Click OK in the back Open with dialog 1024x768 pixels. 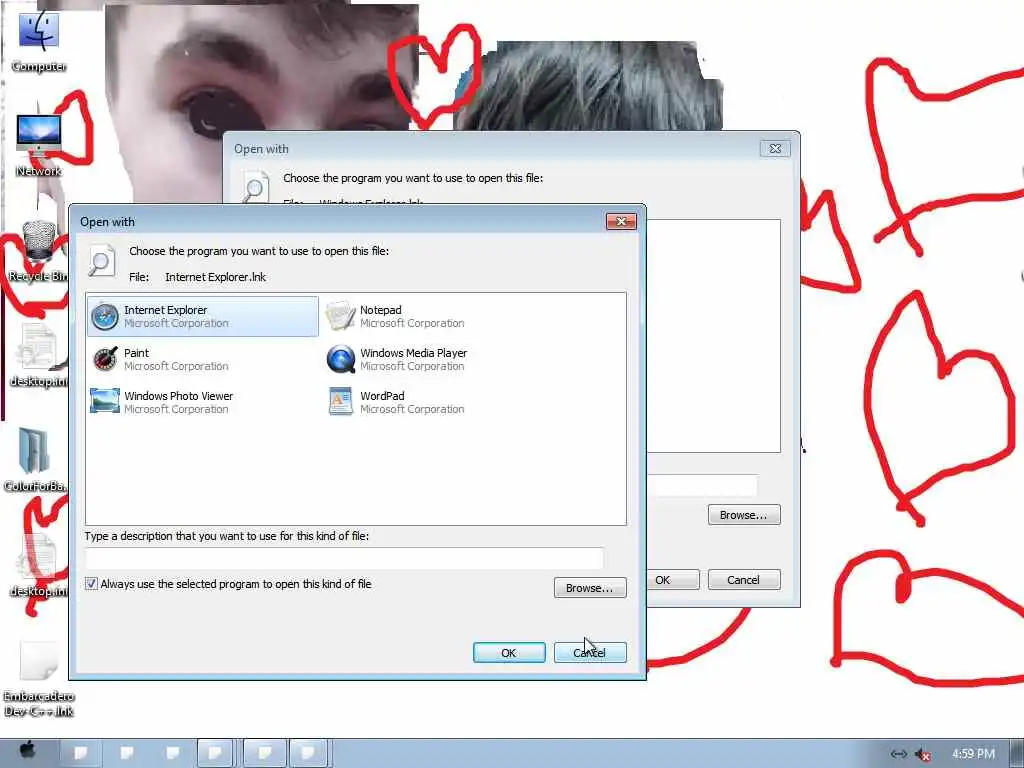(x=673, y=580)
